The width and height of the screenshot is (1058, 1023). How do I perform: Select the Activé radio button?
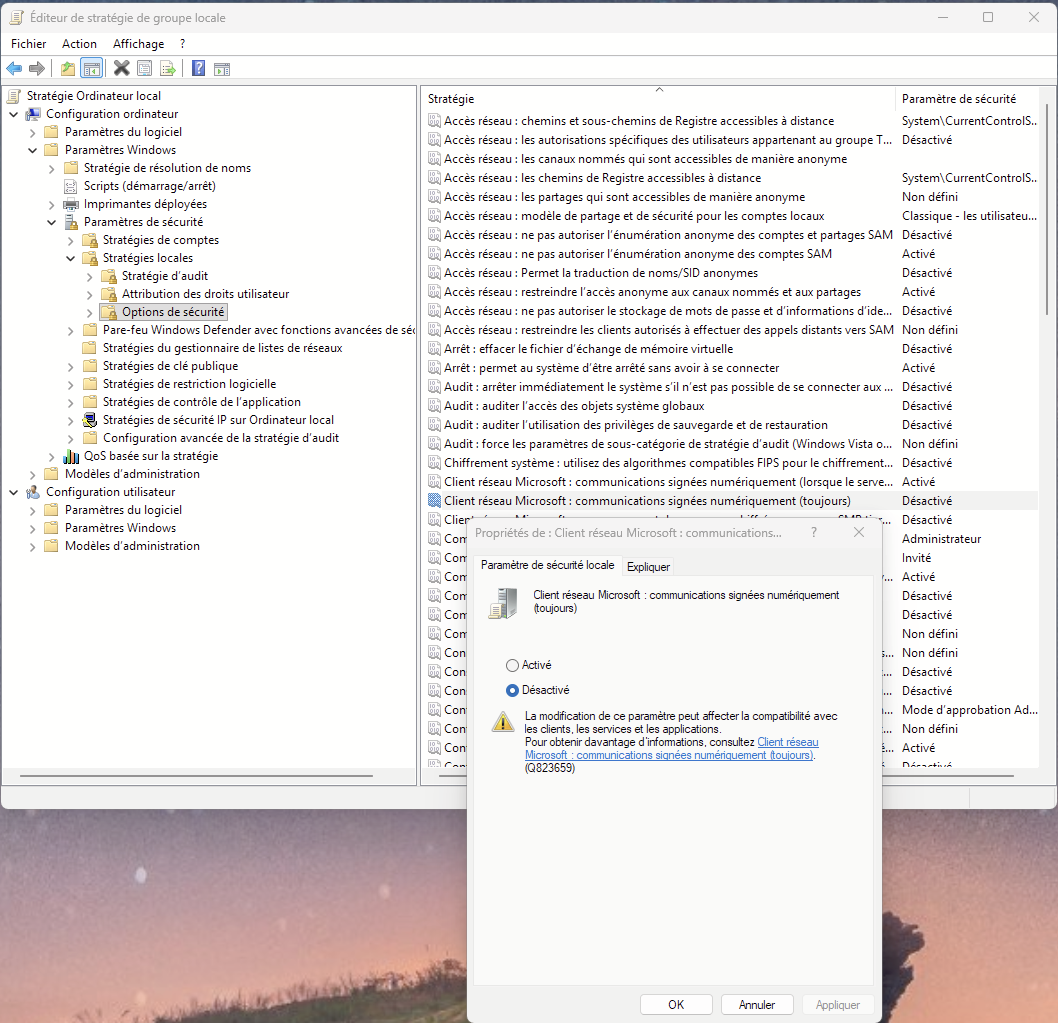513,665
